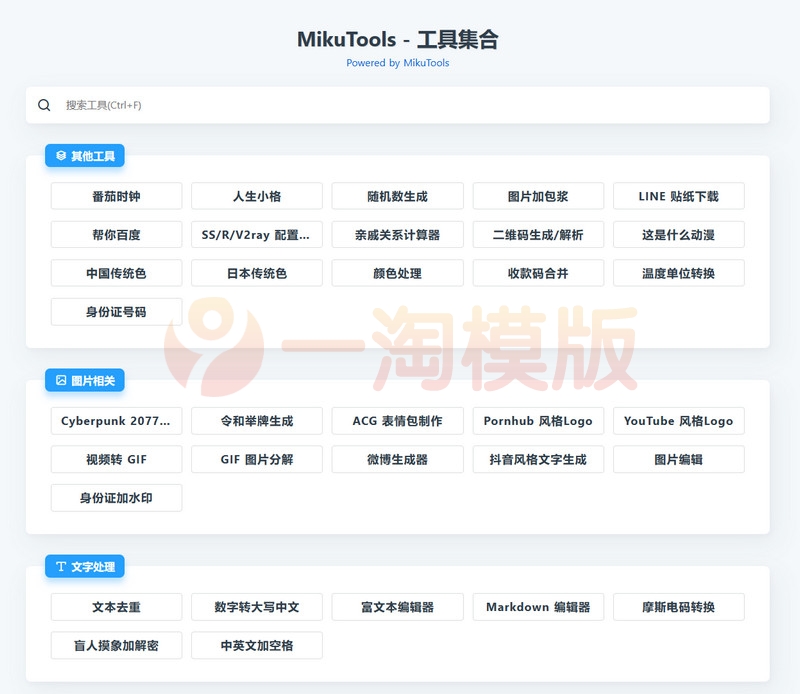The image size is (800, 694).
Task: Open the 收款码合并 tool
Action: click(538, 273)
